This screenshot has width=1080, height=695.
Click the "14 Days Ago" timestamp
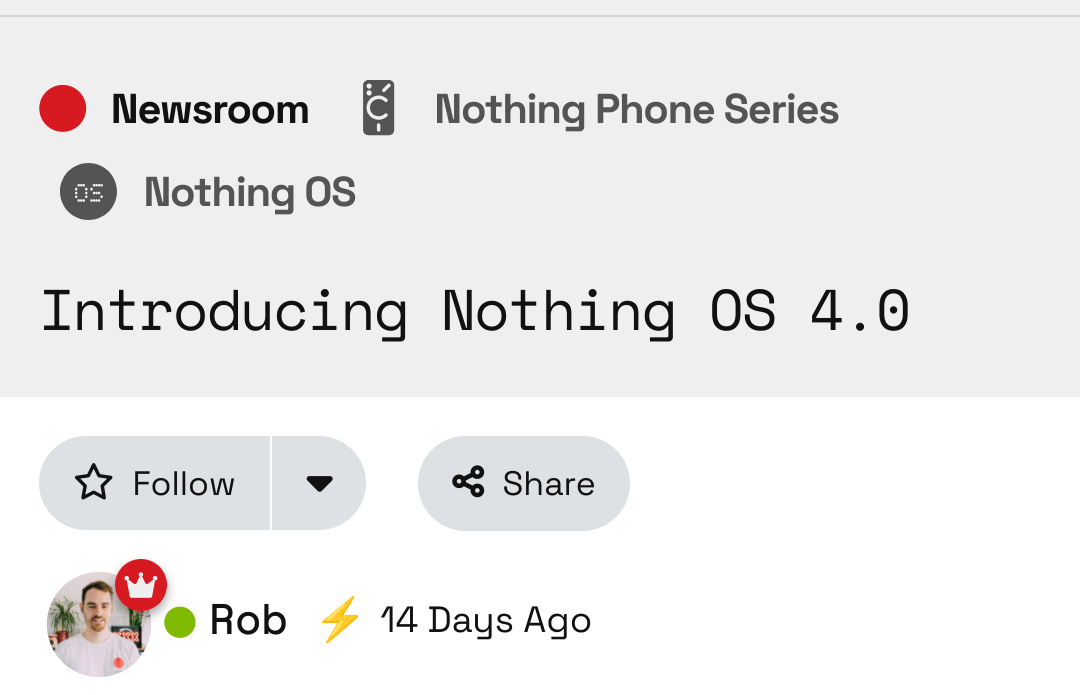(486, 621)
